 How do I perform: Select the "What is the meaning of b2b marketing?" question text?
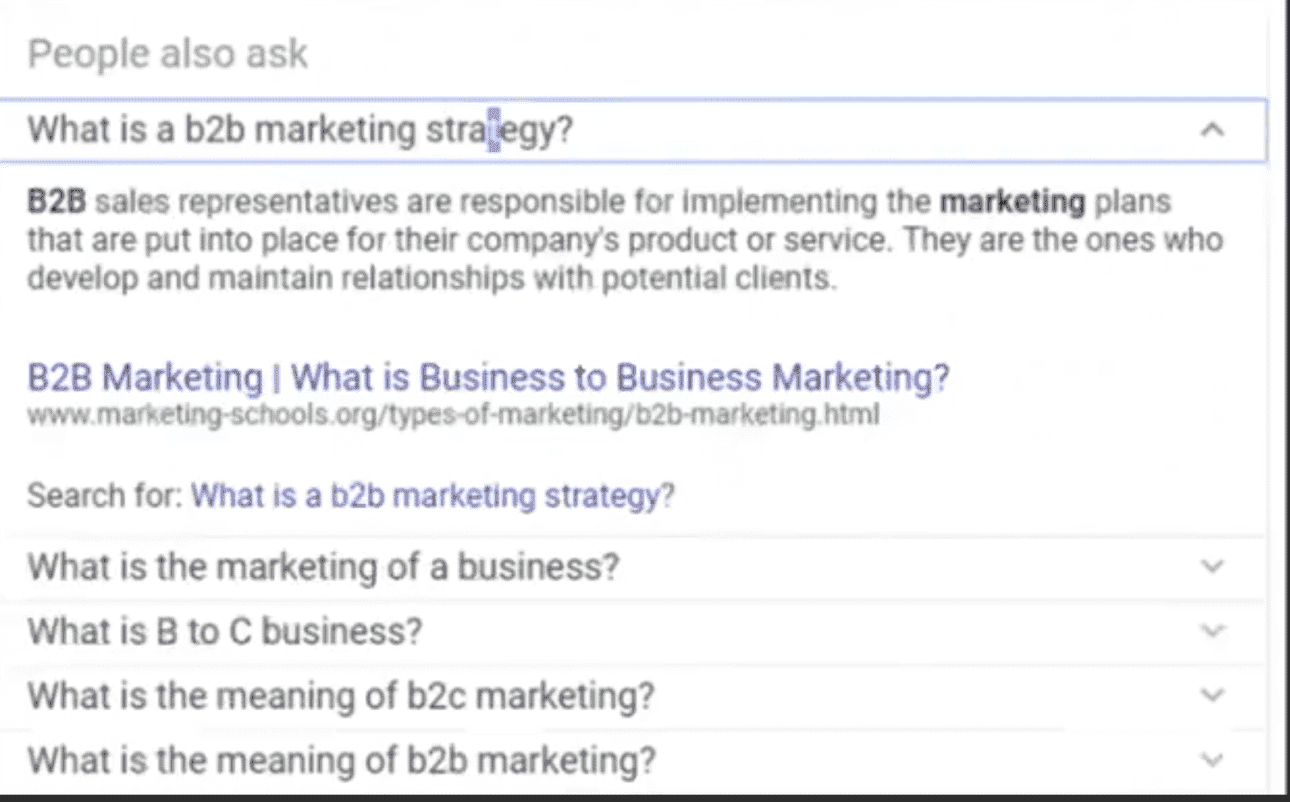tap(342, 760)
